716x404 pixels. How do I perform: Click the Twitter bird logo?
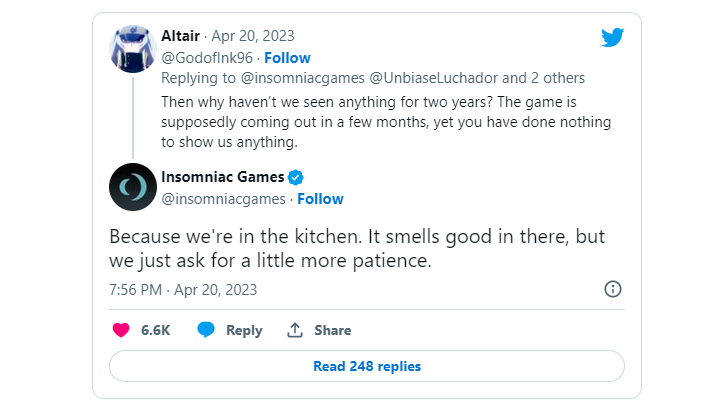click(612, 37)
